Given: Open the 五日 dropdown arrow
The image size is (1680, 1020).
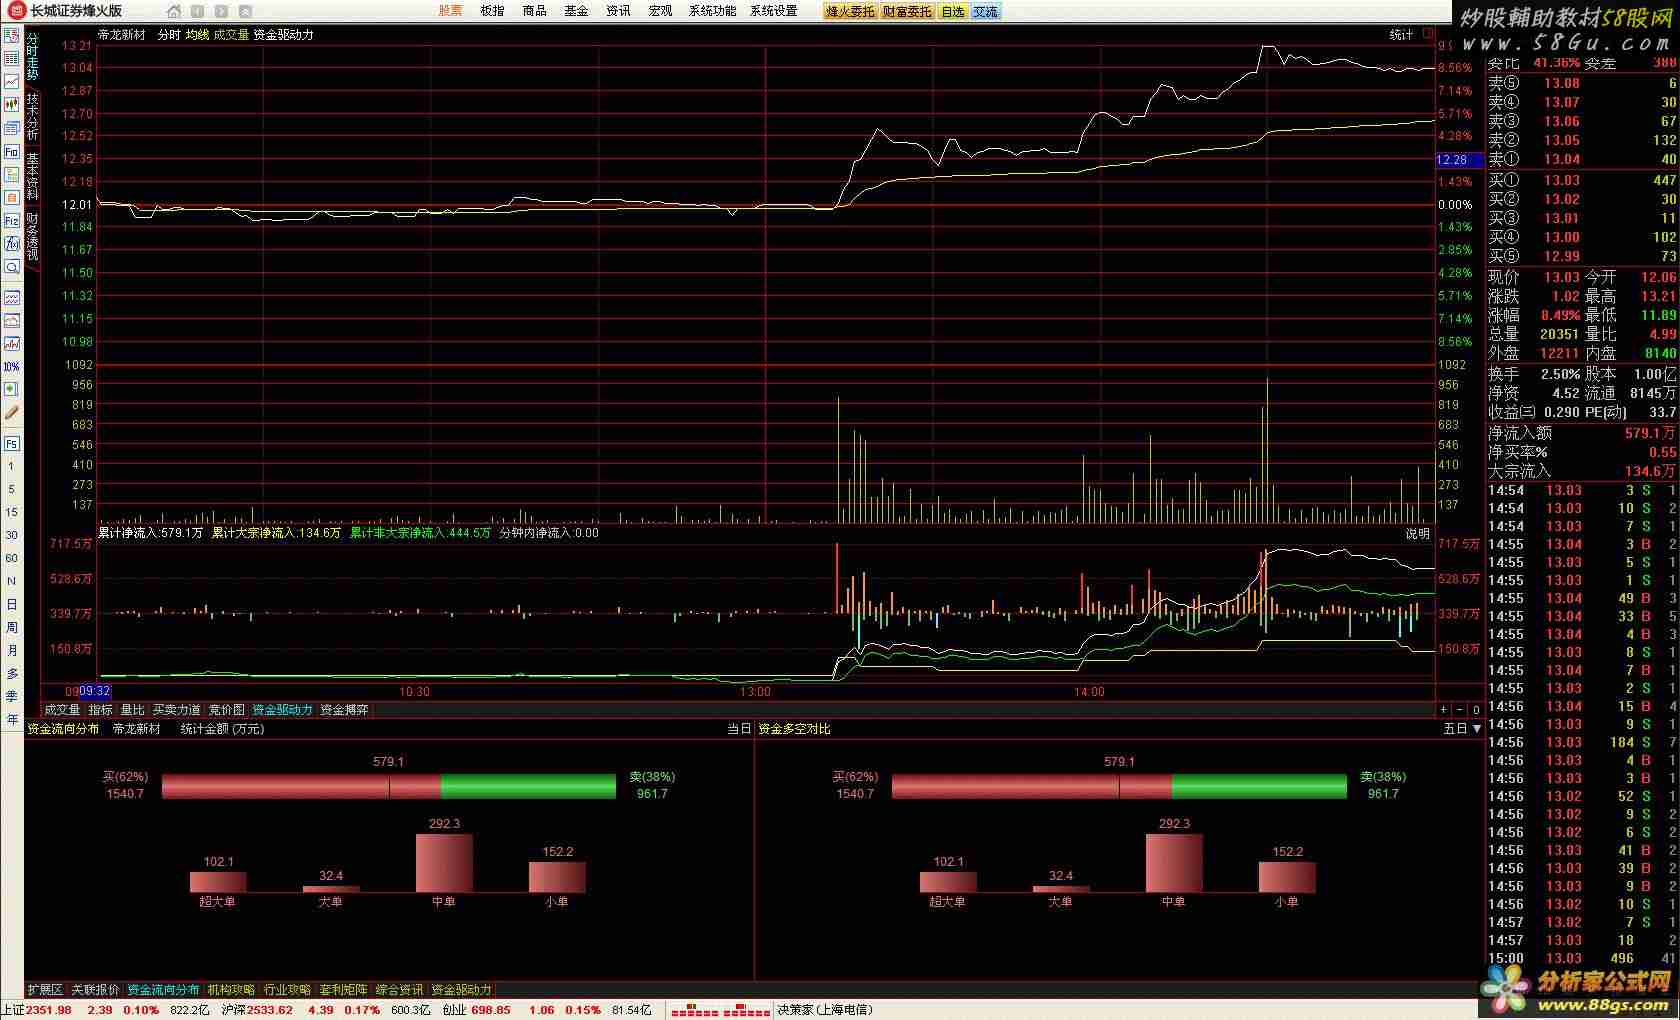Looking at the screenshot, I should pyautogui.click(x=1477, y=729).
